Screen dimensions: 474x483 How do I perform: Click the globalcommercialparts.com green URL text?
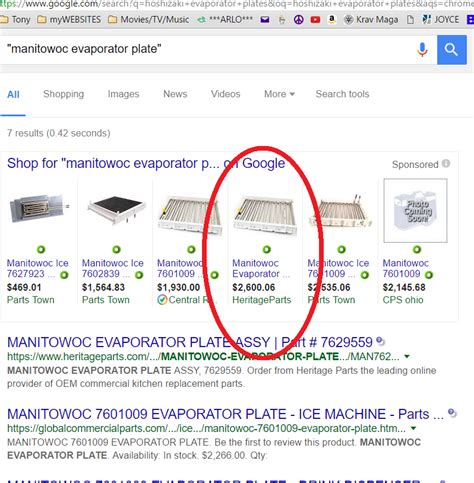tap(207, 428)
